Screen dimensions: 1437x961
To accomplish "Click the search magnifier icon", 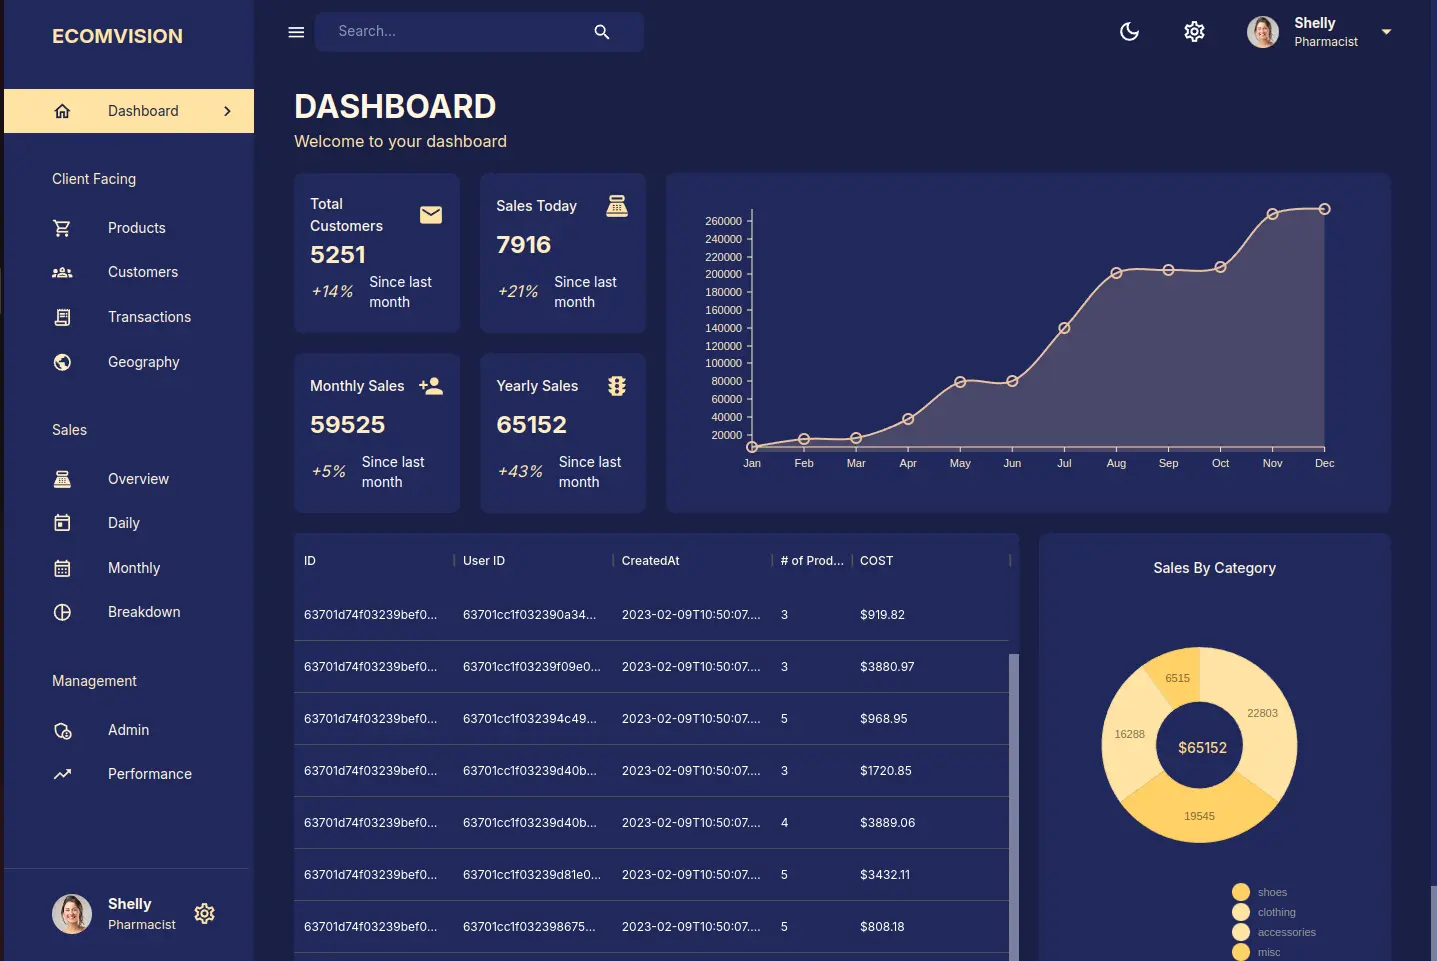I will click(602, 32).
